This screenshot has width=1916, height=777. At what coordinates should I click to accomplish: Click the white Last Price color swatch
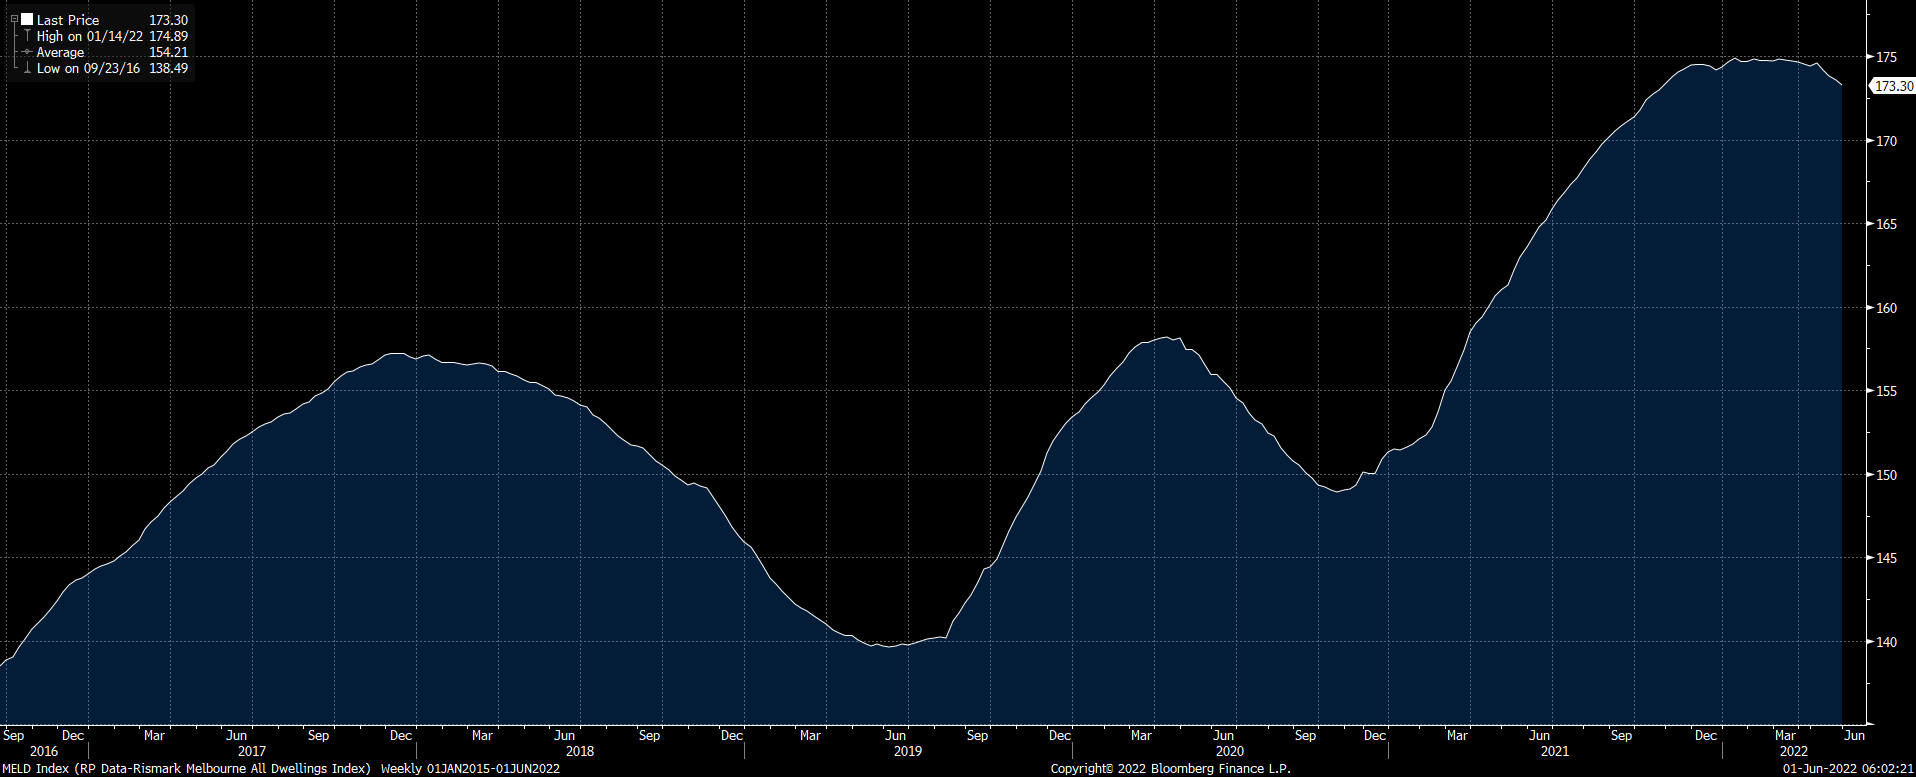(27, 19)
